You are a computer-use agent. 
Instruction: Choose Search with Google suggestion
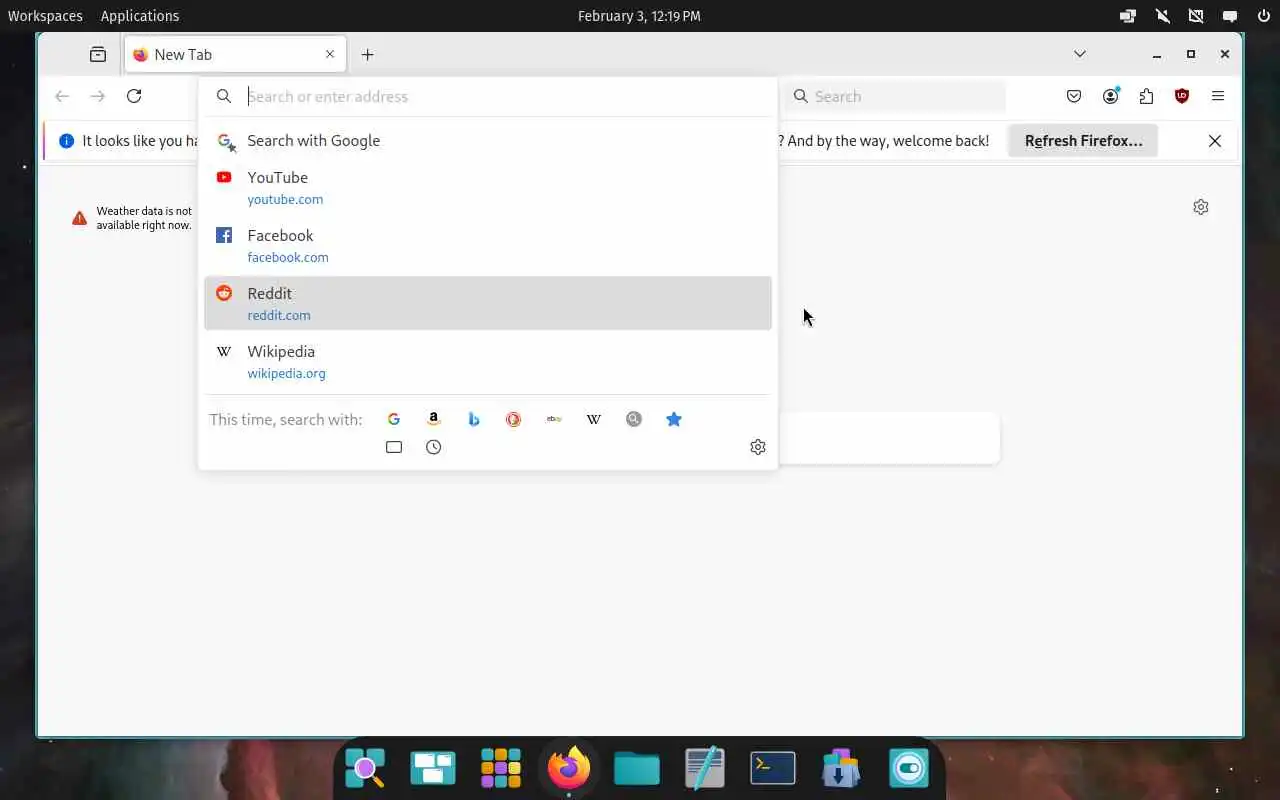[488, 141]
